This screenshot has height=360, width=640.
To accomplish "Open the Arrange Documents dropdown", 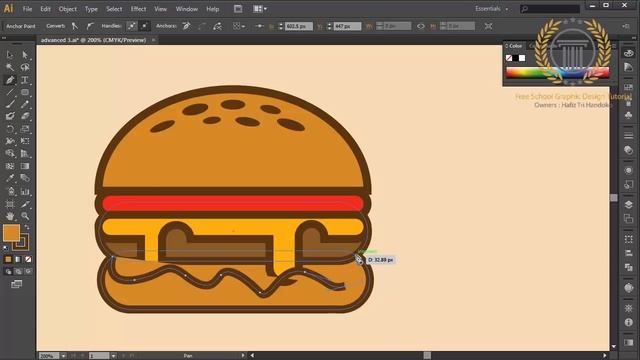I will 260,9.
